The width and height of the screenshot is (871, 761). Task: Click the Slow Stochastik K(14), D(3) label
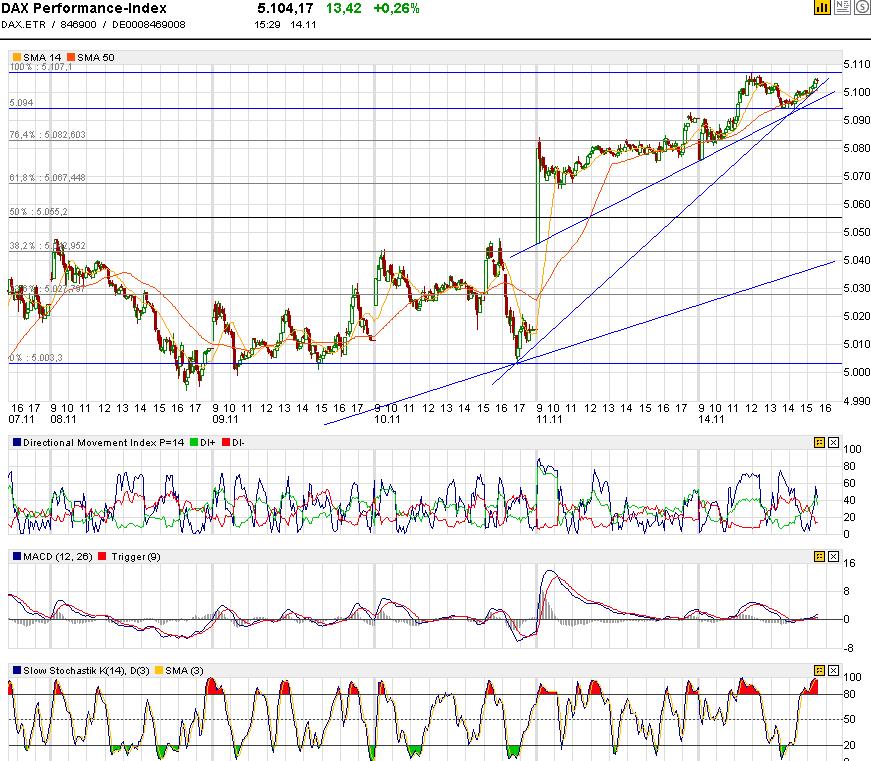[86, 670]
